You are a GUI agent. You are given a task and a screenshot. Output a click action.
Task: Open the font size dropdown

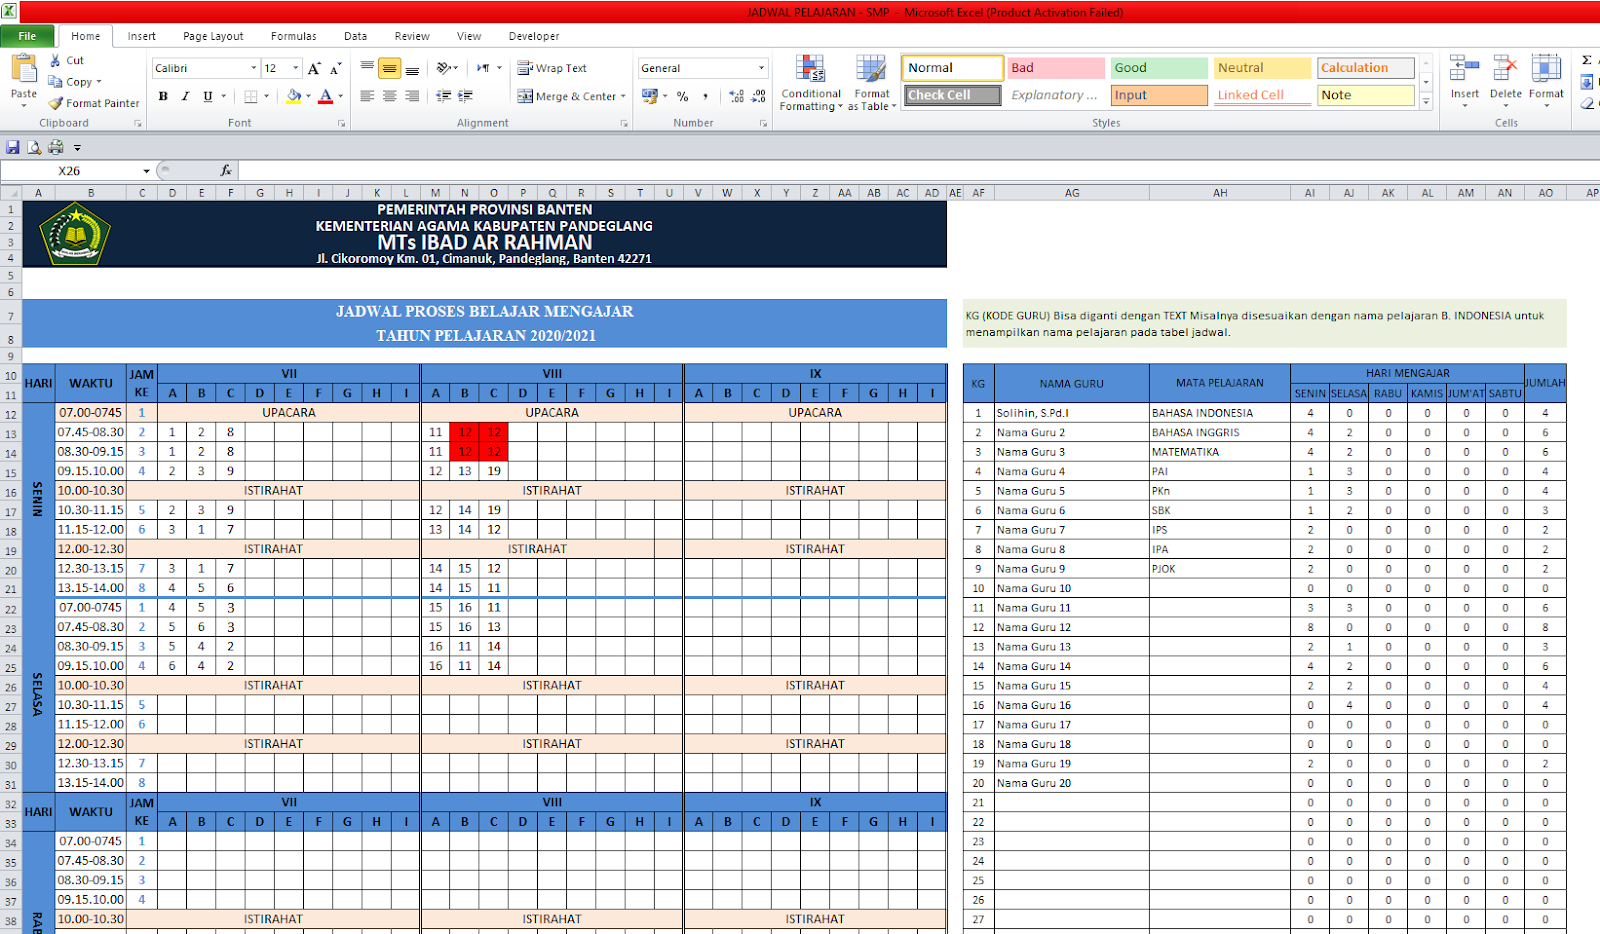pos(296,68)
